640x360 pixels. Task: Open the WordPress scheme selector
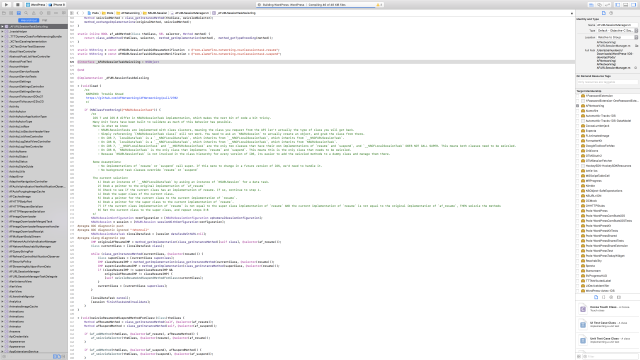tap(36, 4)
